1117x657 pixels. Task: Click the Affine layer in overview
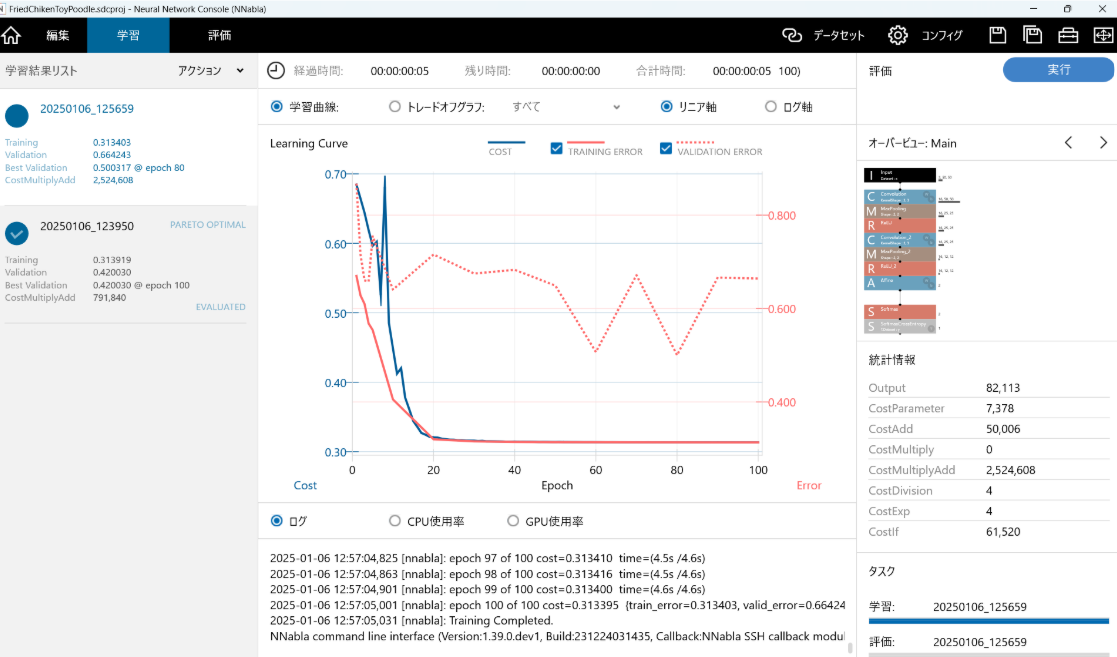tap(900, 283)
